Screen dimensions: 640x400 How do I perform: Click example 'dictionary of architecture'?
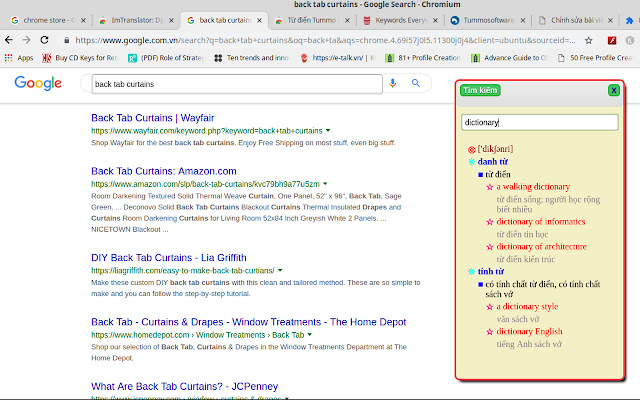pyautogui.click(x=541, y=247)
